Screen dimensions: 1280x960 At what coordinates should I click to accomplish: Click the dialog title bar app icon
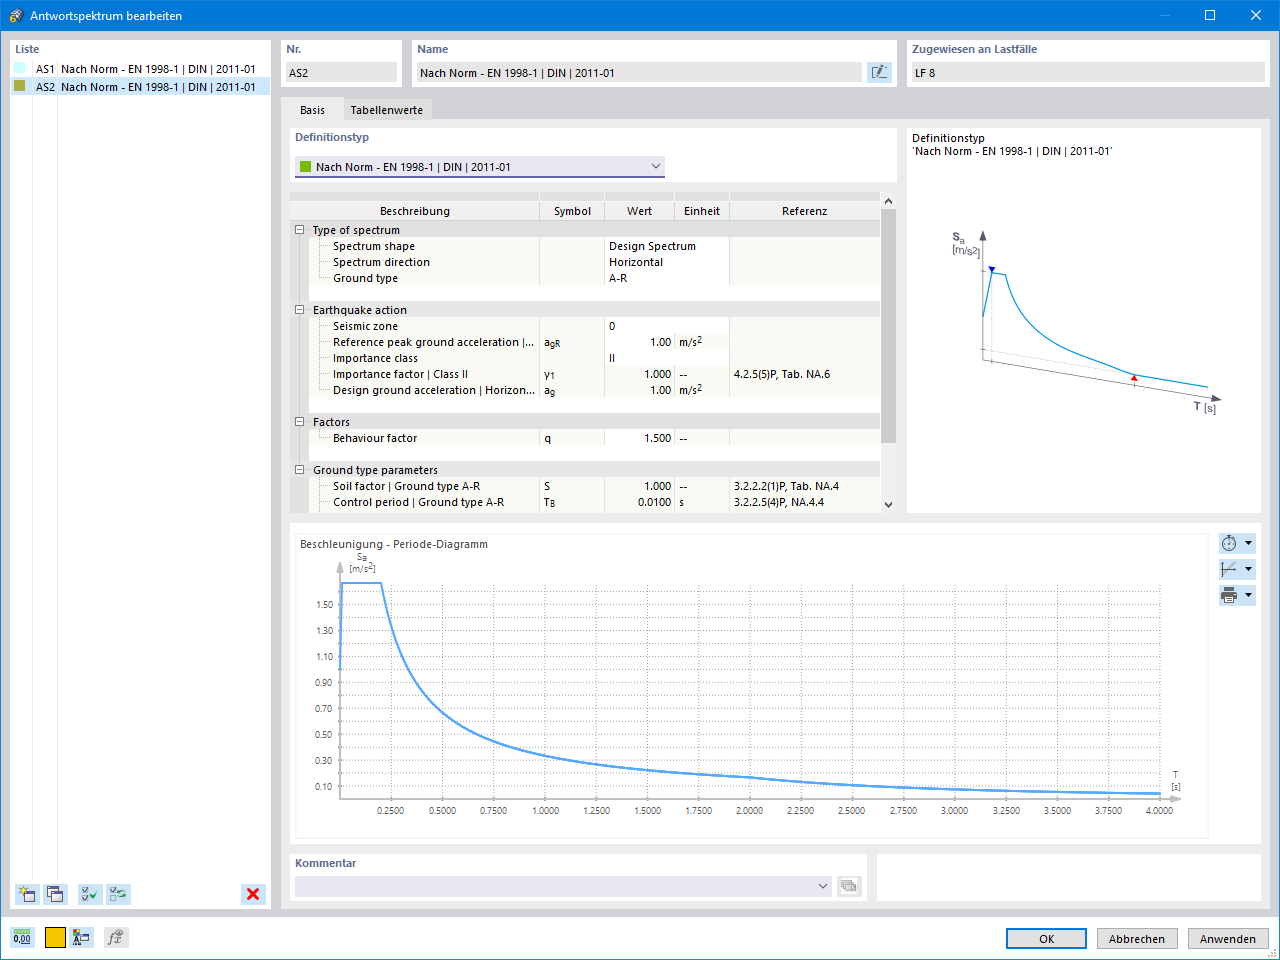[16, 15]
